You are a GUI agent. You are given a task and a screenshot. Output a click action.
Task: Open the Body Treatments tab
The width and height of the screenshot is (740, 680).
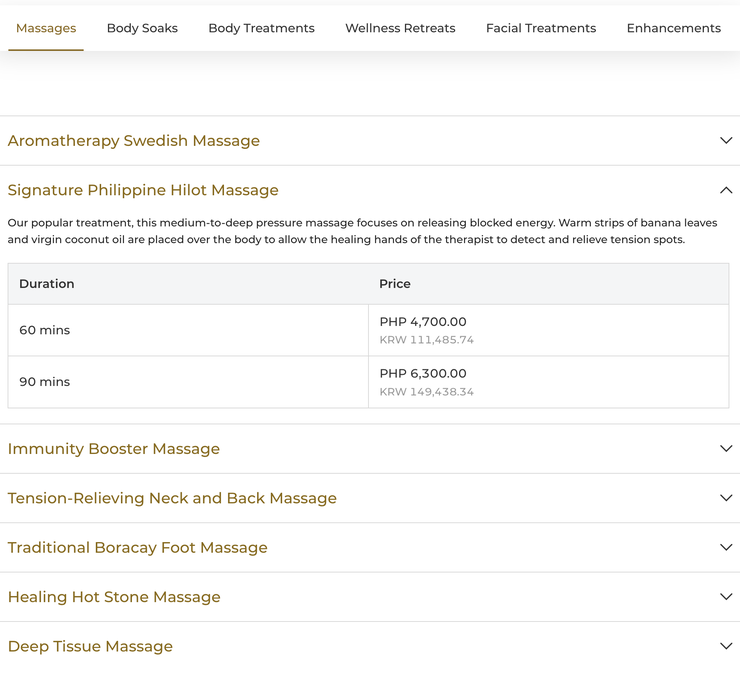(x=261, y=28)
